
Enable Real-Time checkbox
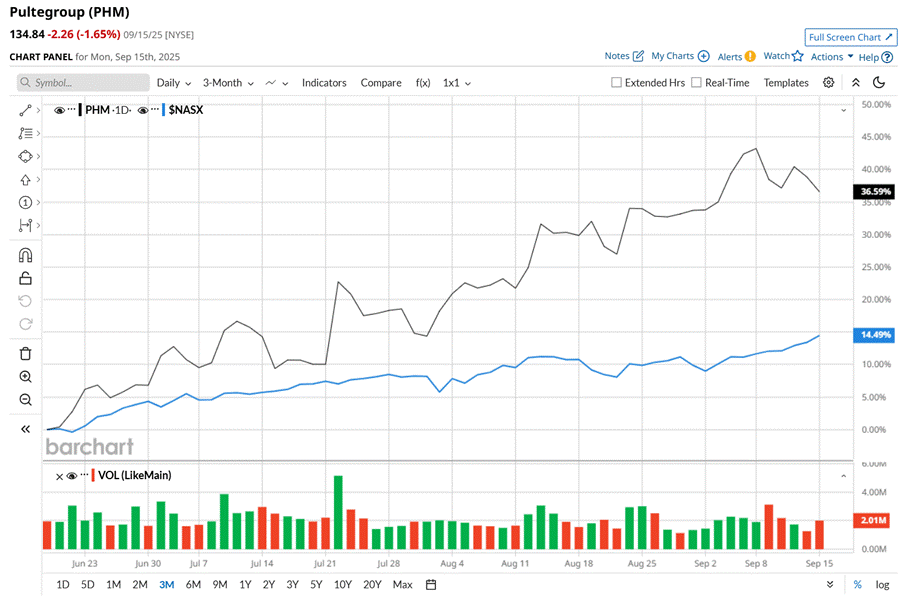tap(696, 82)
